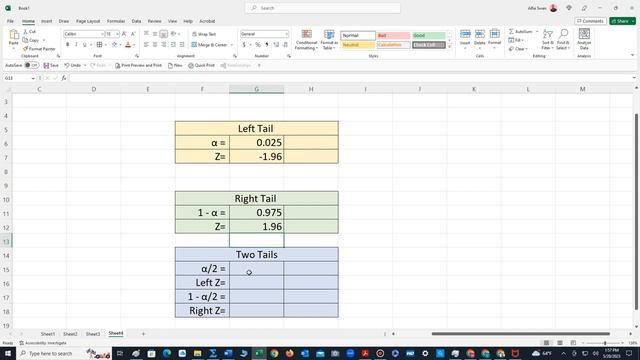This screenshot has width=640, height=360.
Task: Toggle middle vertical alignment
Action: point(155,34)
